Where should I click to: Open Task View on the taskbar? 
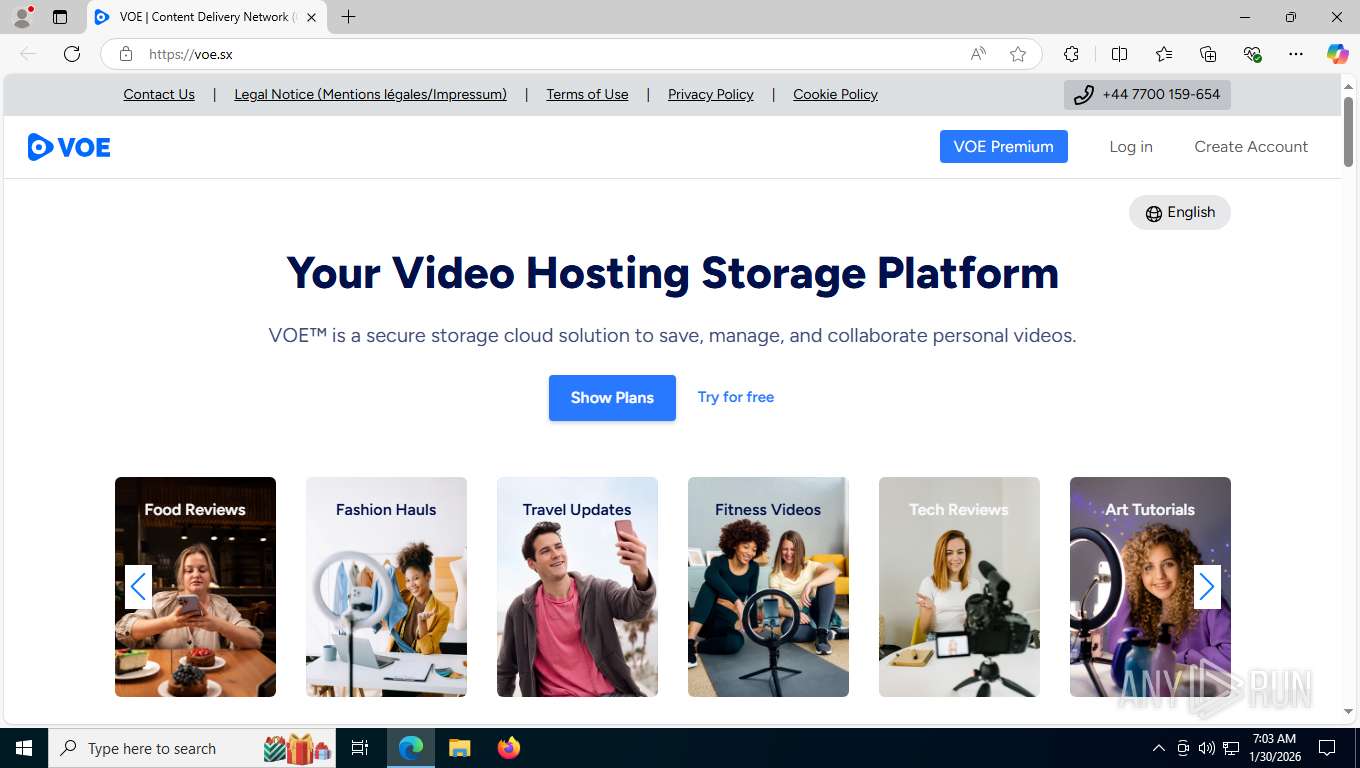coord(360,748)
